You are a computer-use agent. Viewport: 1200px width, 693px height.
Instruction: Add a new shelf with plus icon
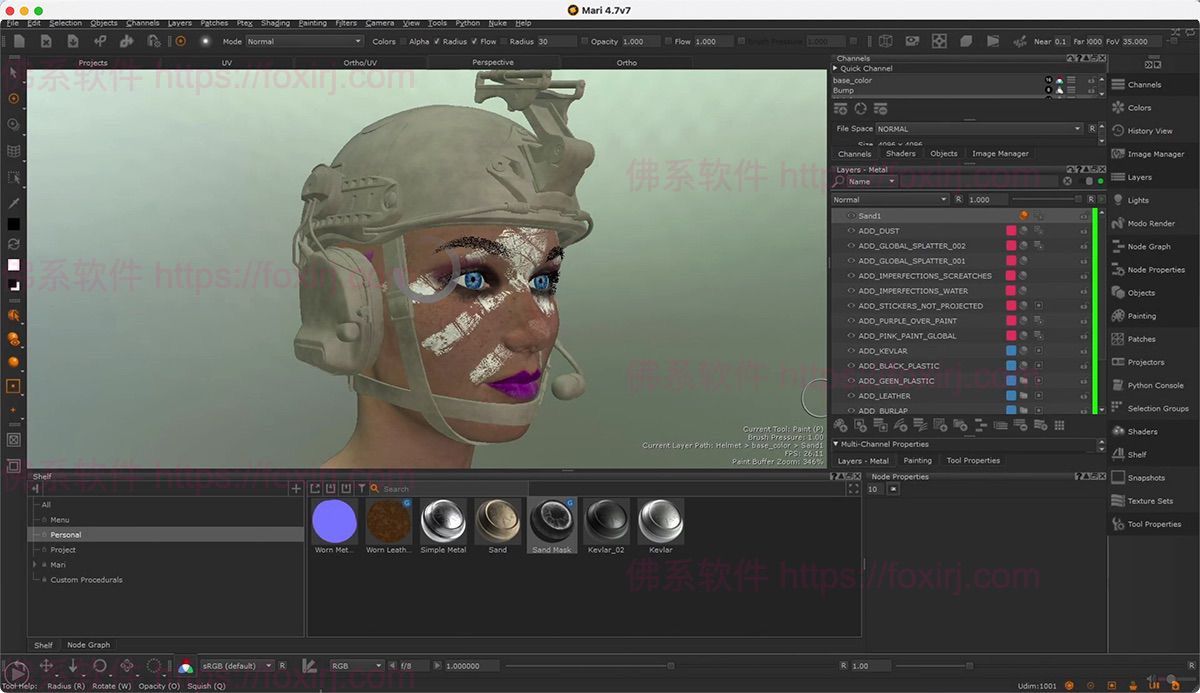[295, 489]
